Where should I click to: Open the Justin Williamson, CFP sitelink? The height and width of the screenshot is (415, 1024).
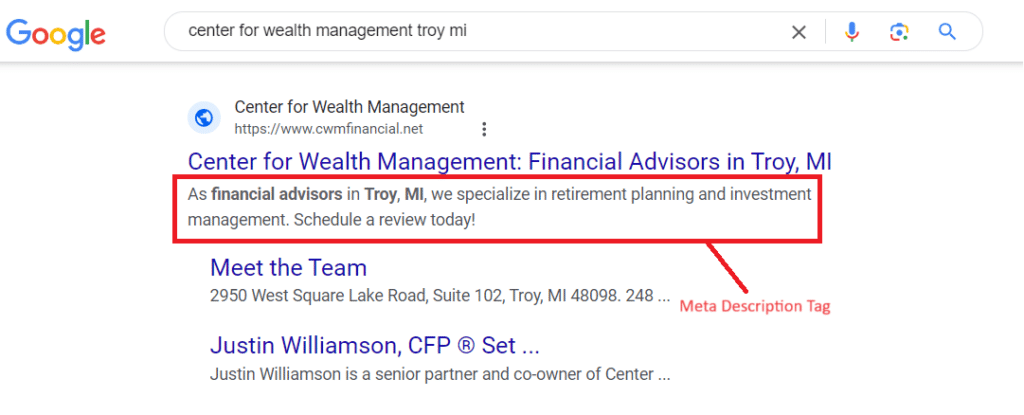[x=375, y=346]
